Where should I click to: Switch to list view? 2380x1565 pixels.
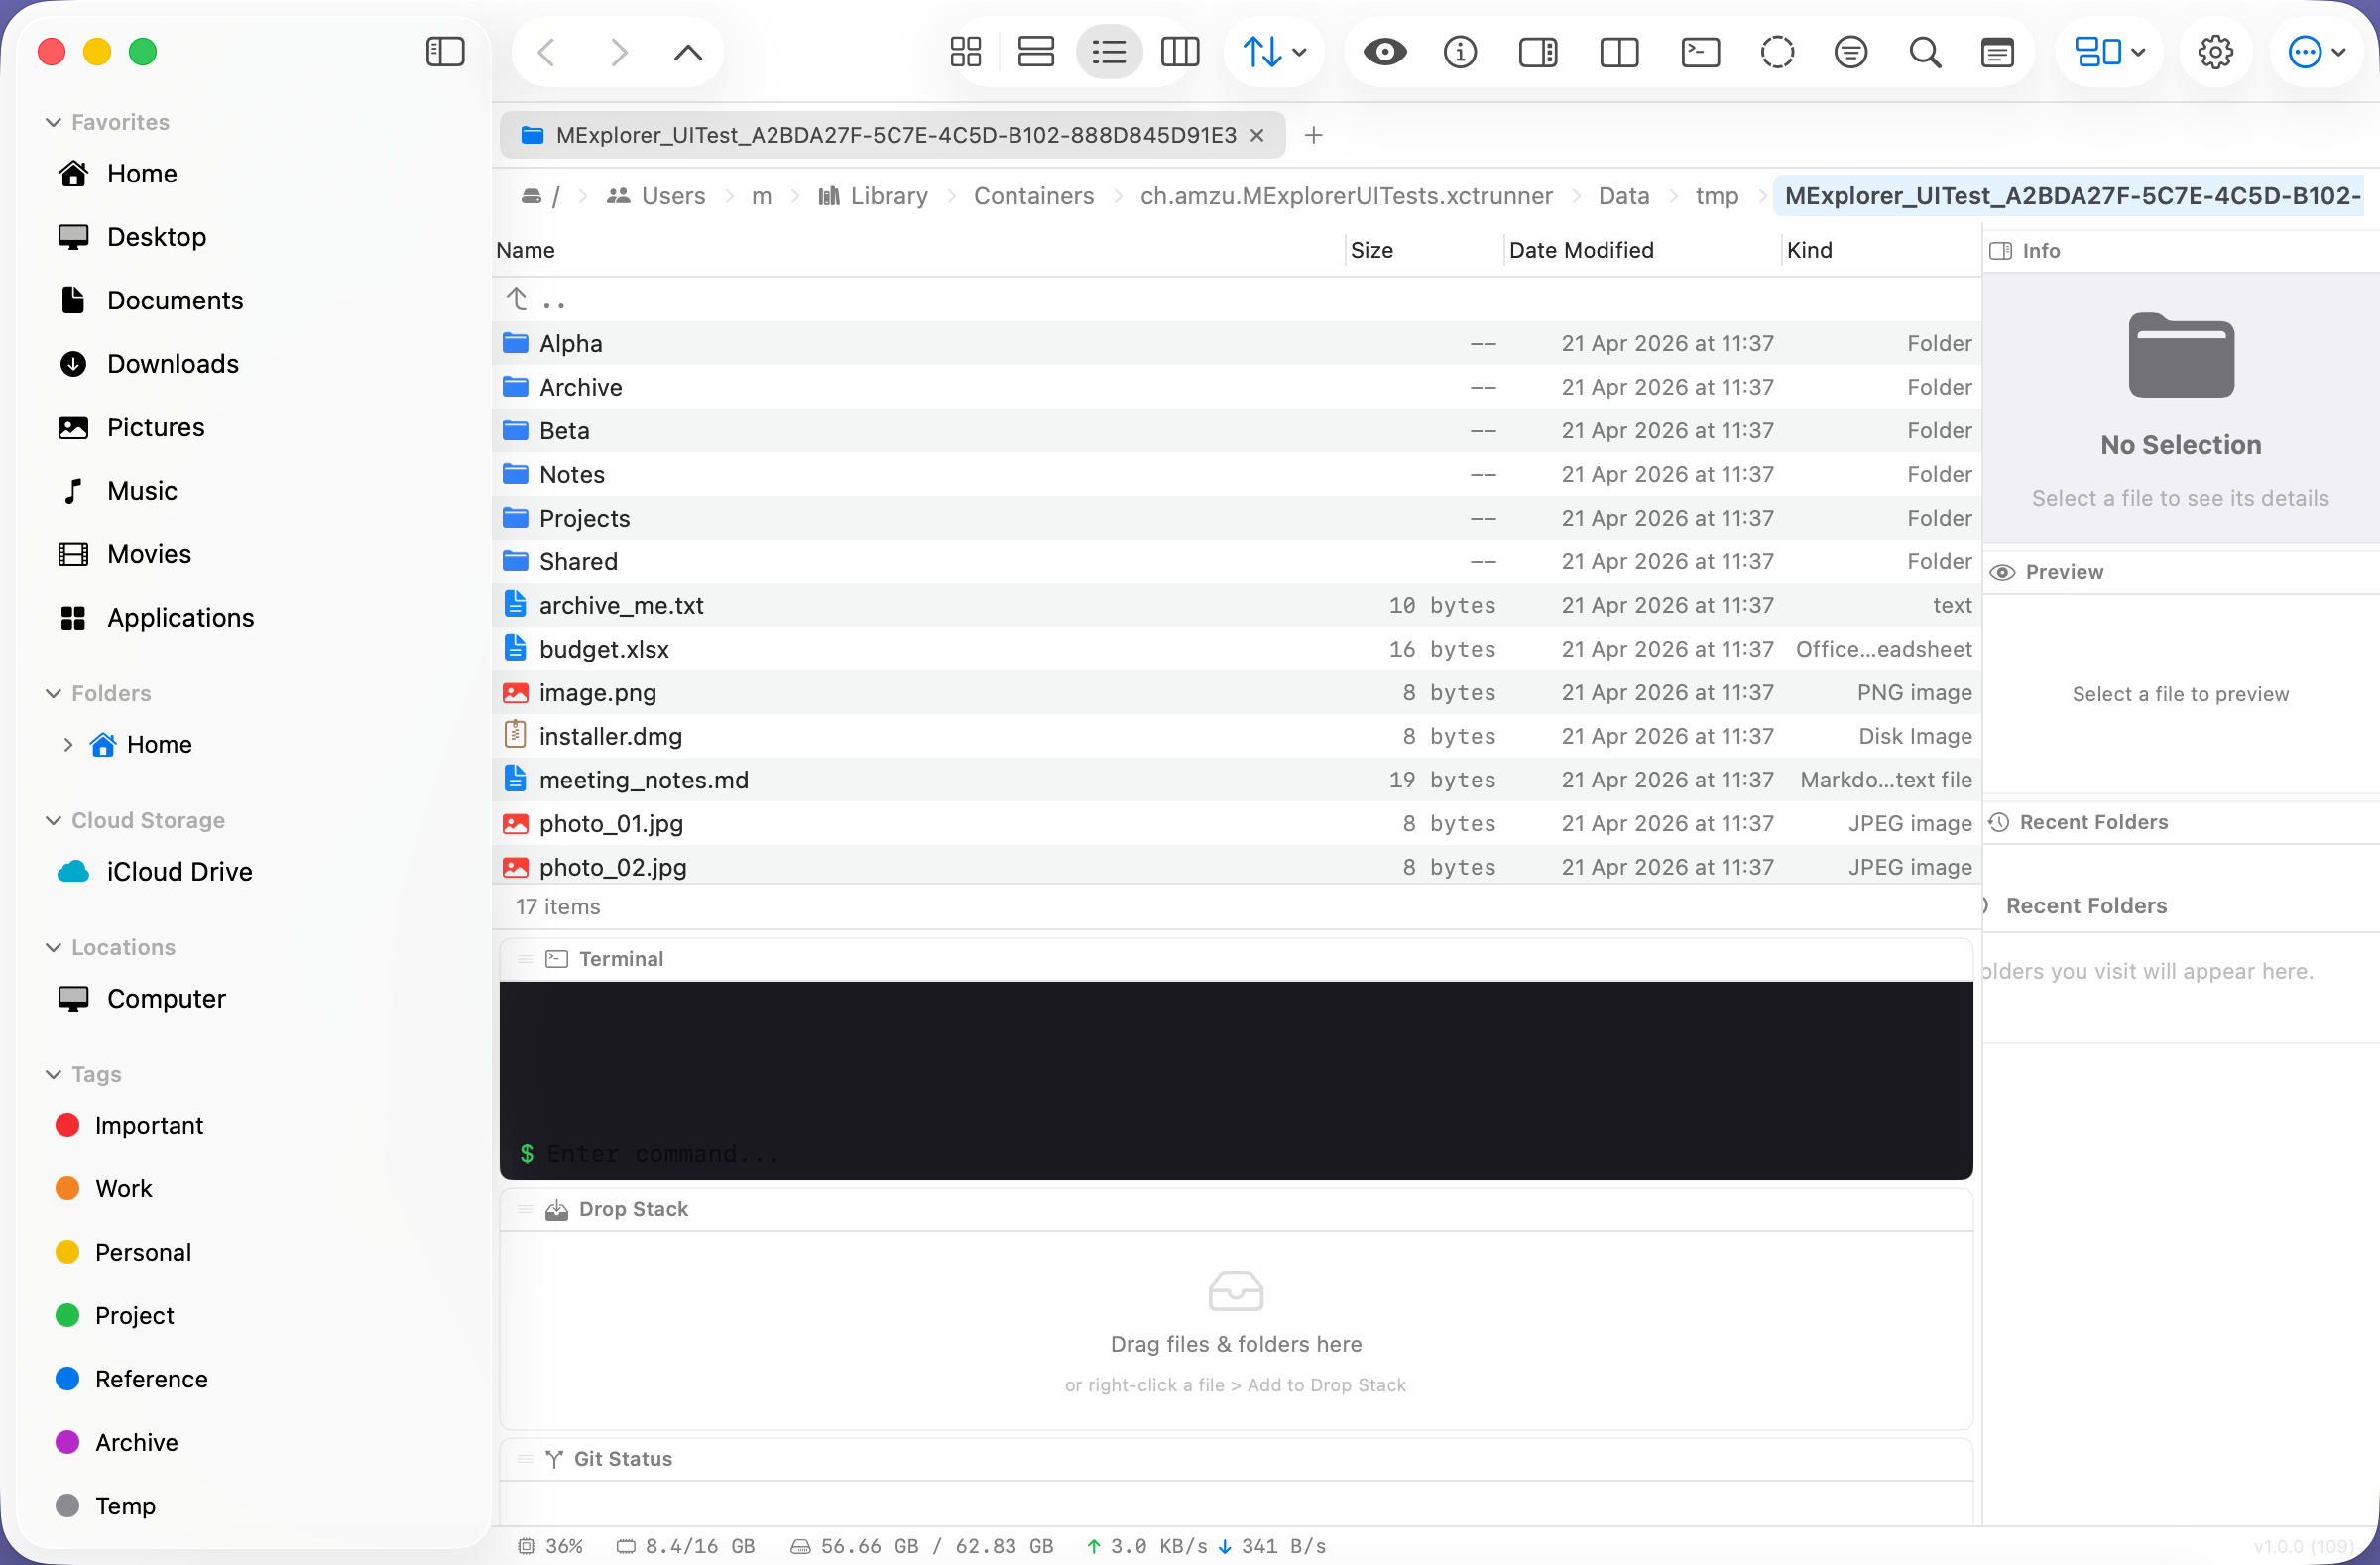1109,52
